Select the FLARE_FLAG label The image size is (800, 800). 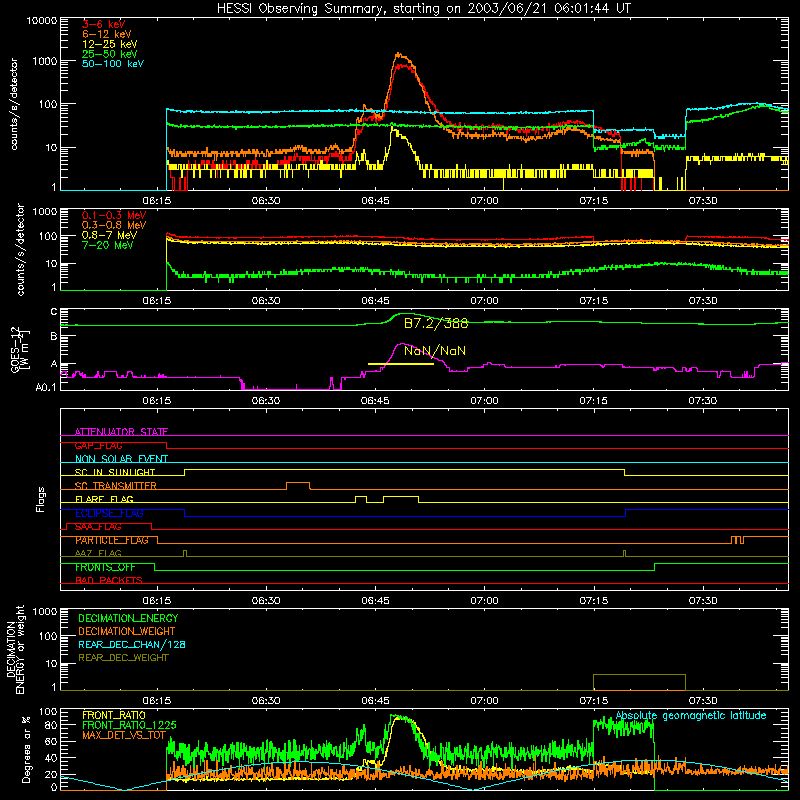point(104,499)
